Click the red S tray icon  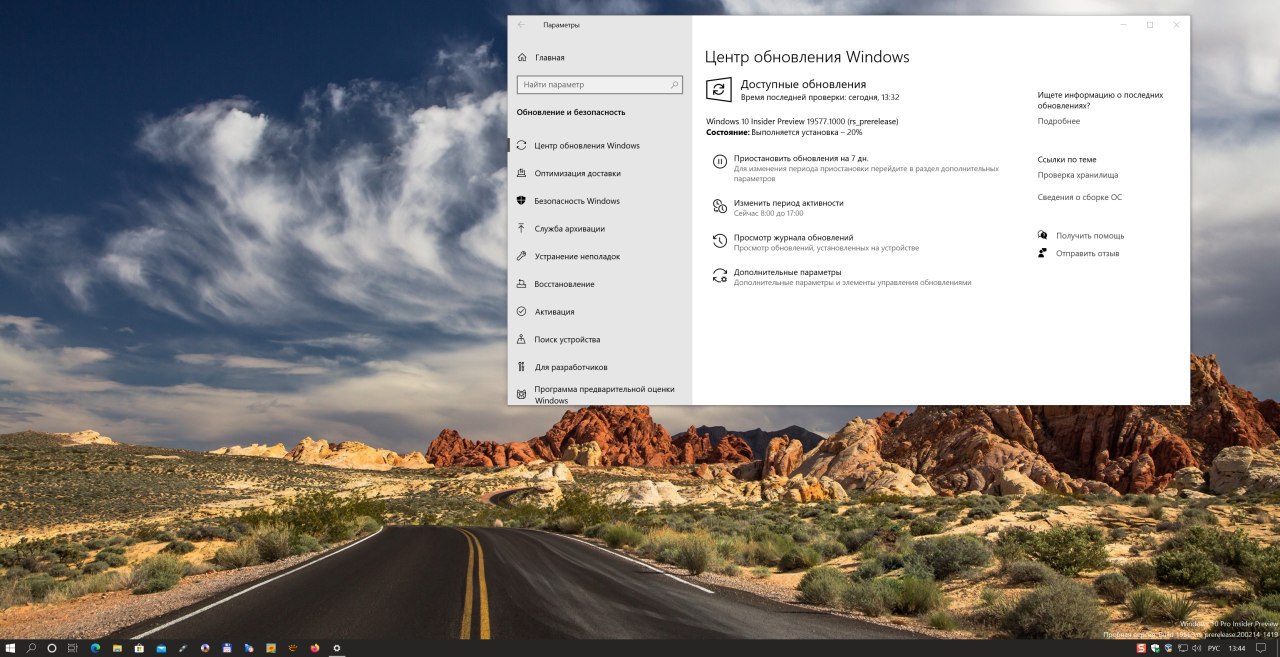pos(1141,648)
